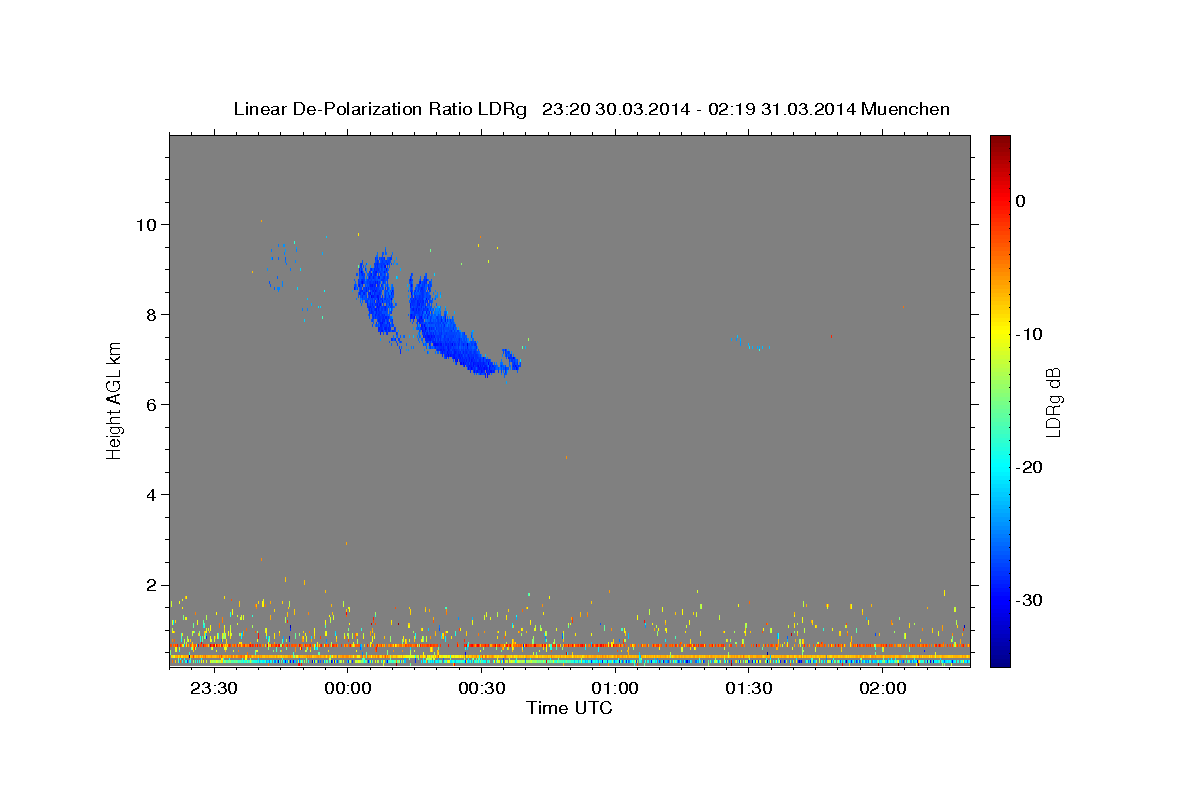Click the small cyan echo near 01:30
1200x800 pixels.
click(749, 344)
